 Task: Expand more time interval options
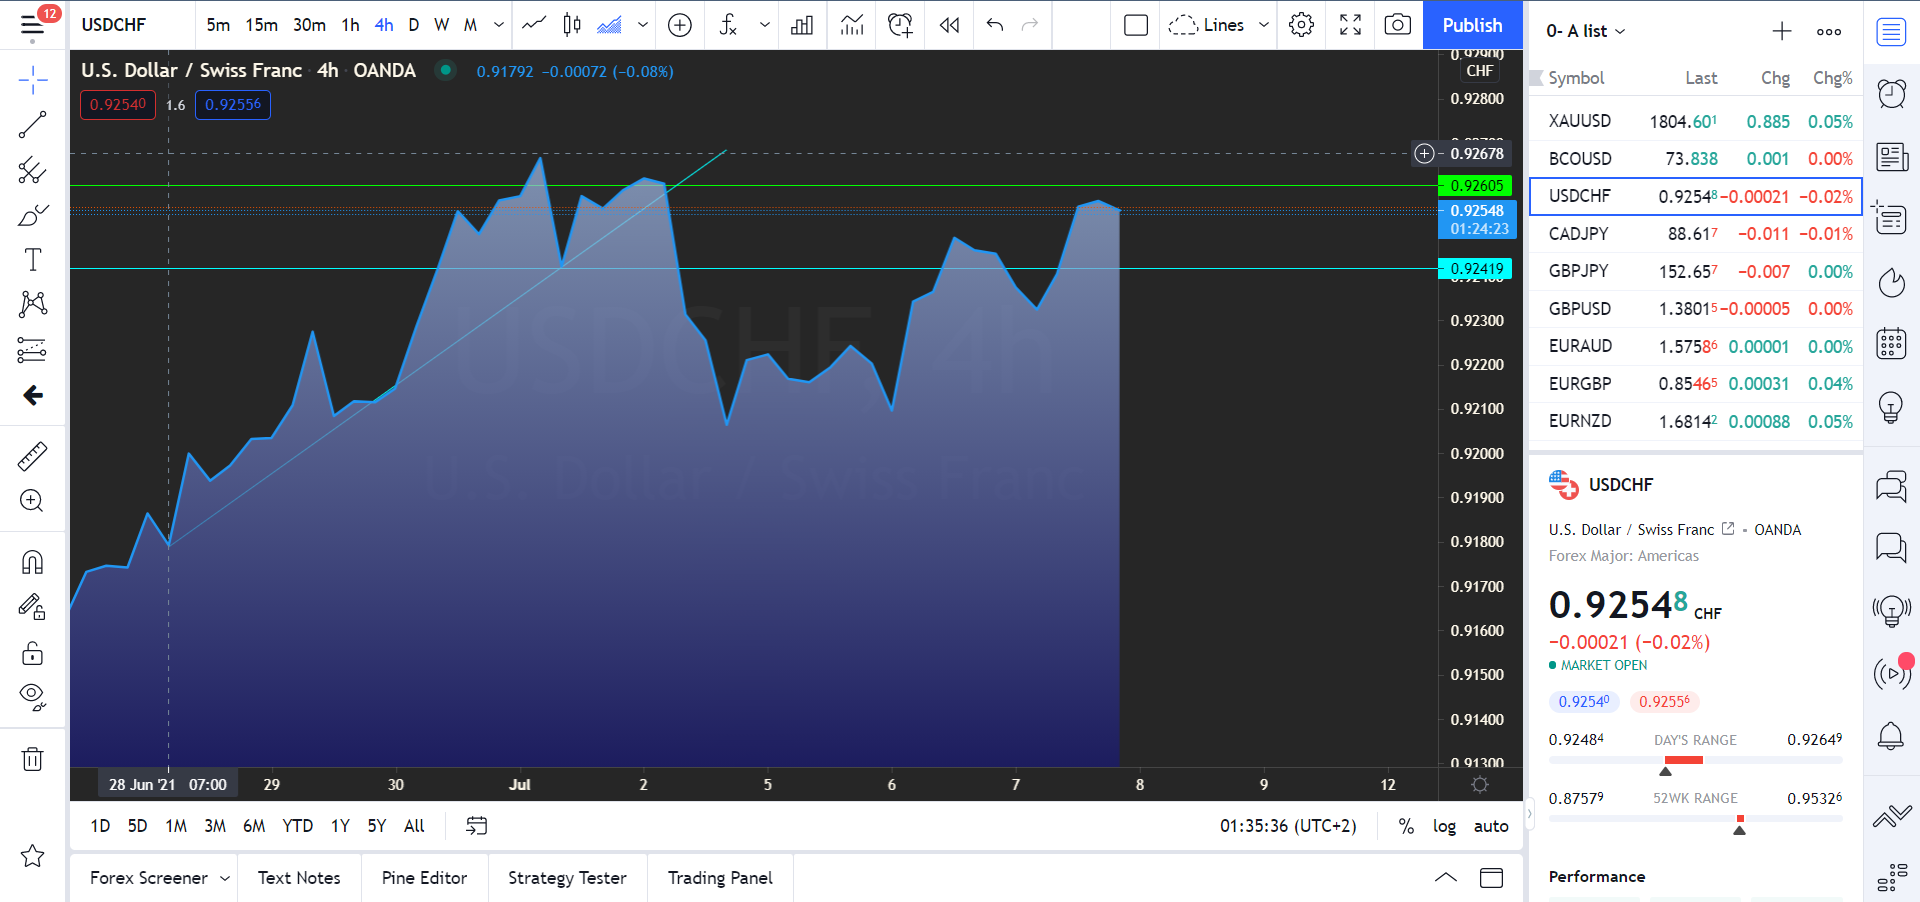[499, 25]
